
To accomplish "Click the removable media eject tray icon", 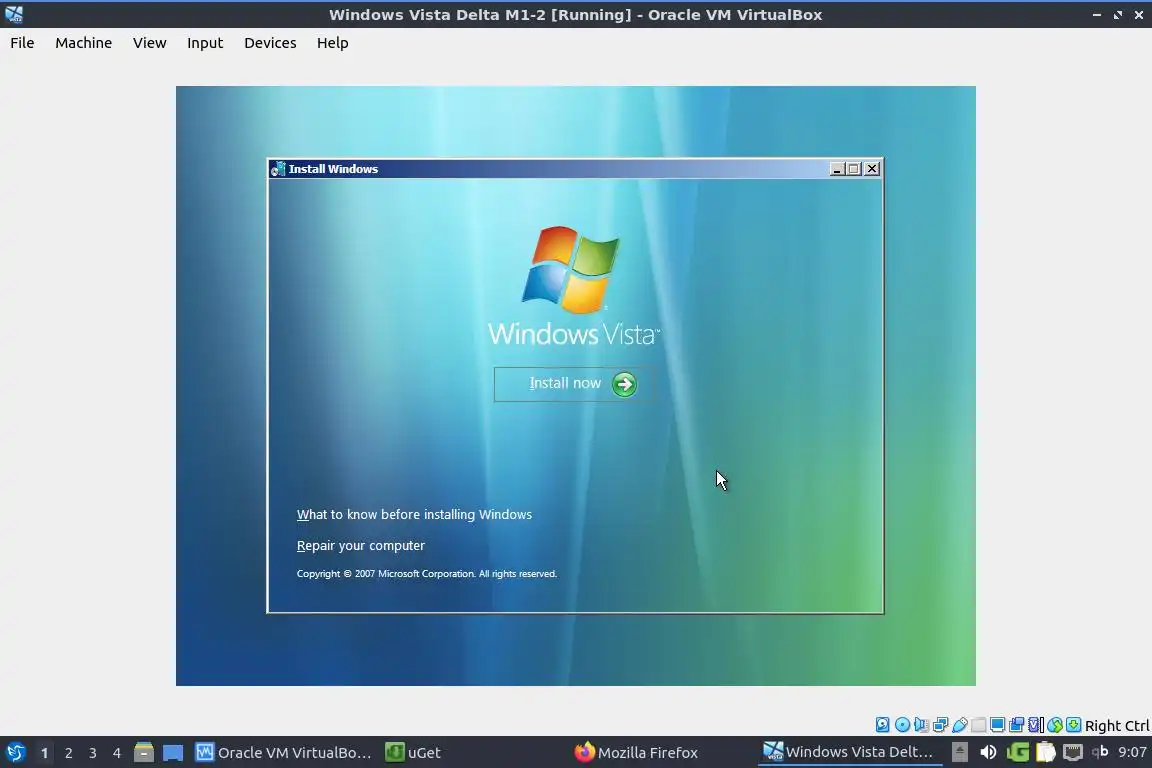I will [960, 752].
